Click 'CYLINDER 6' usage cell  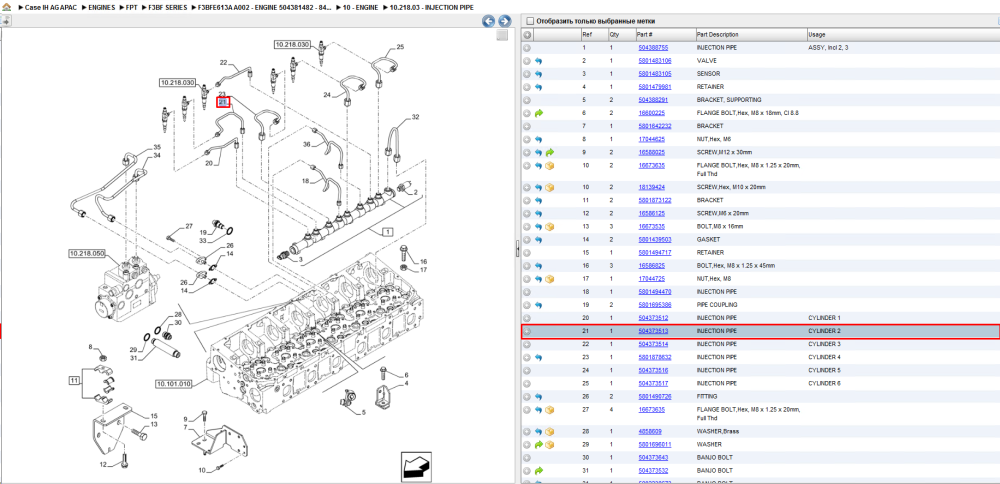tap(825, 383)
